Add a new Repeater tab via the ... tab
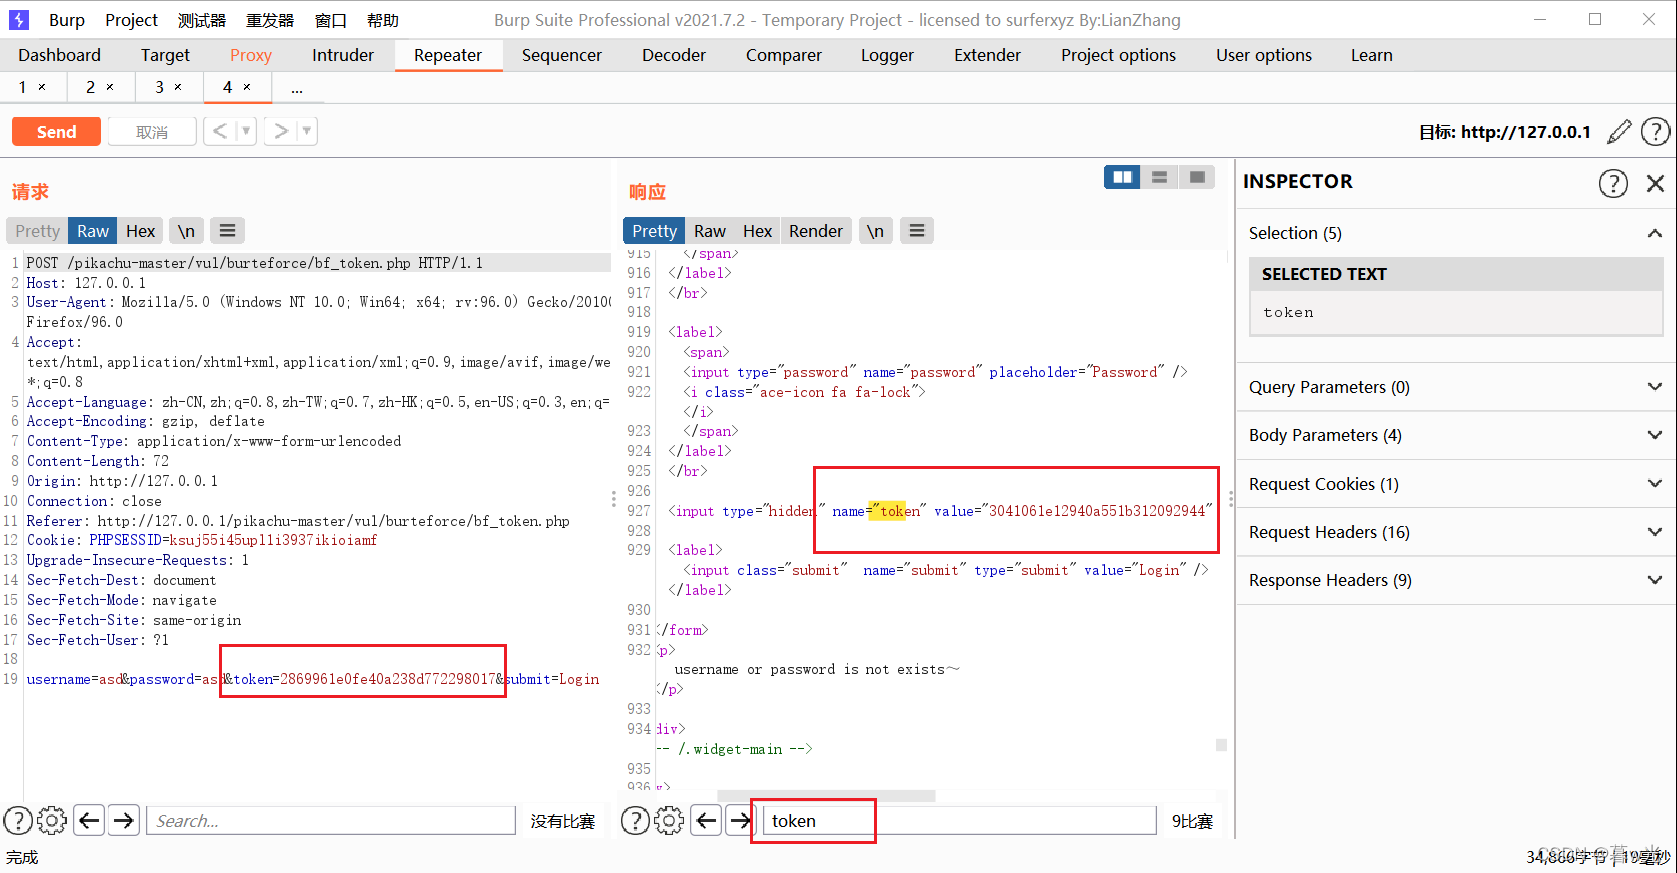 click(297, 89)
